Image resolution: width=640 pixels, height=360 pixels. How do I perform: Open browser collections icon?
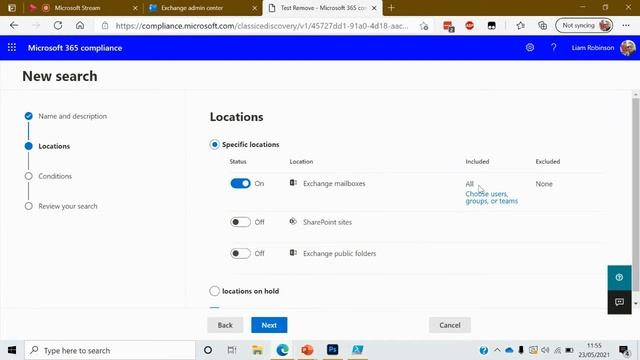(x=542, y=26)
